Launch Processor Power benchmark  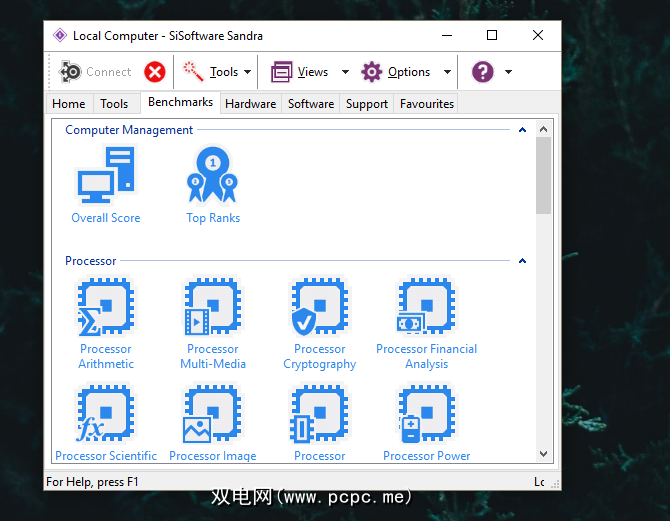[426, 423]
